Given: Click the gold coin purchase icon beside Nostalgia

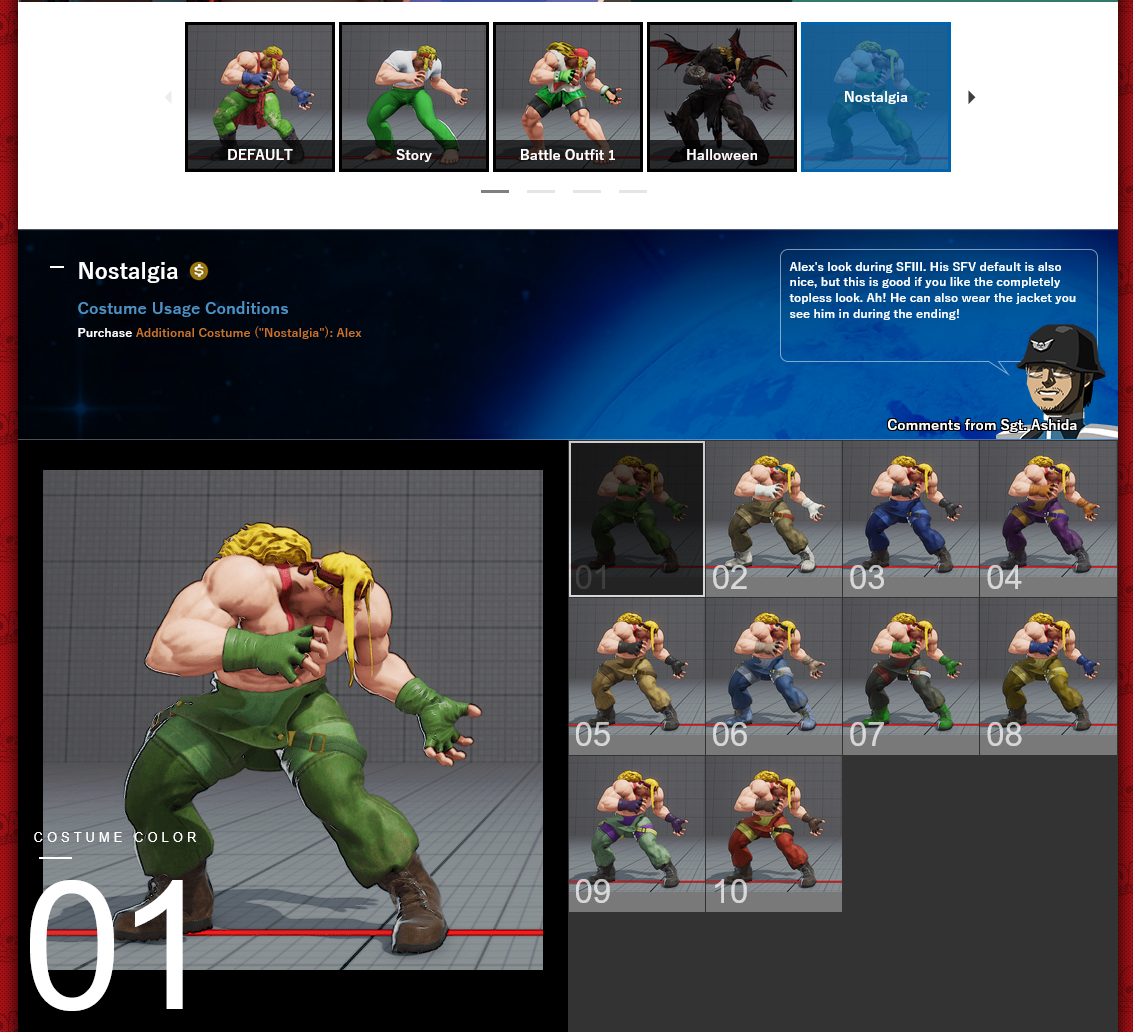Looking at the screenshot, I should 199,271.
